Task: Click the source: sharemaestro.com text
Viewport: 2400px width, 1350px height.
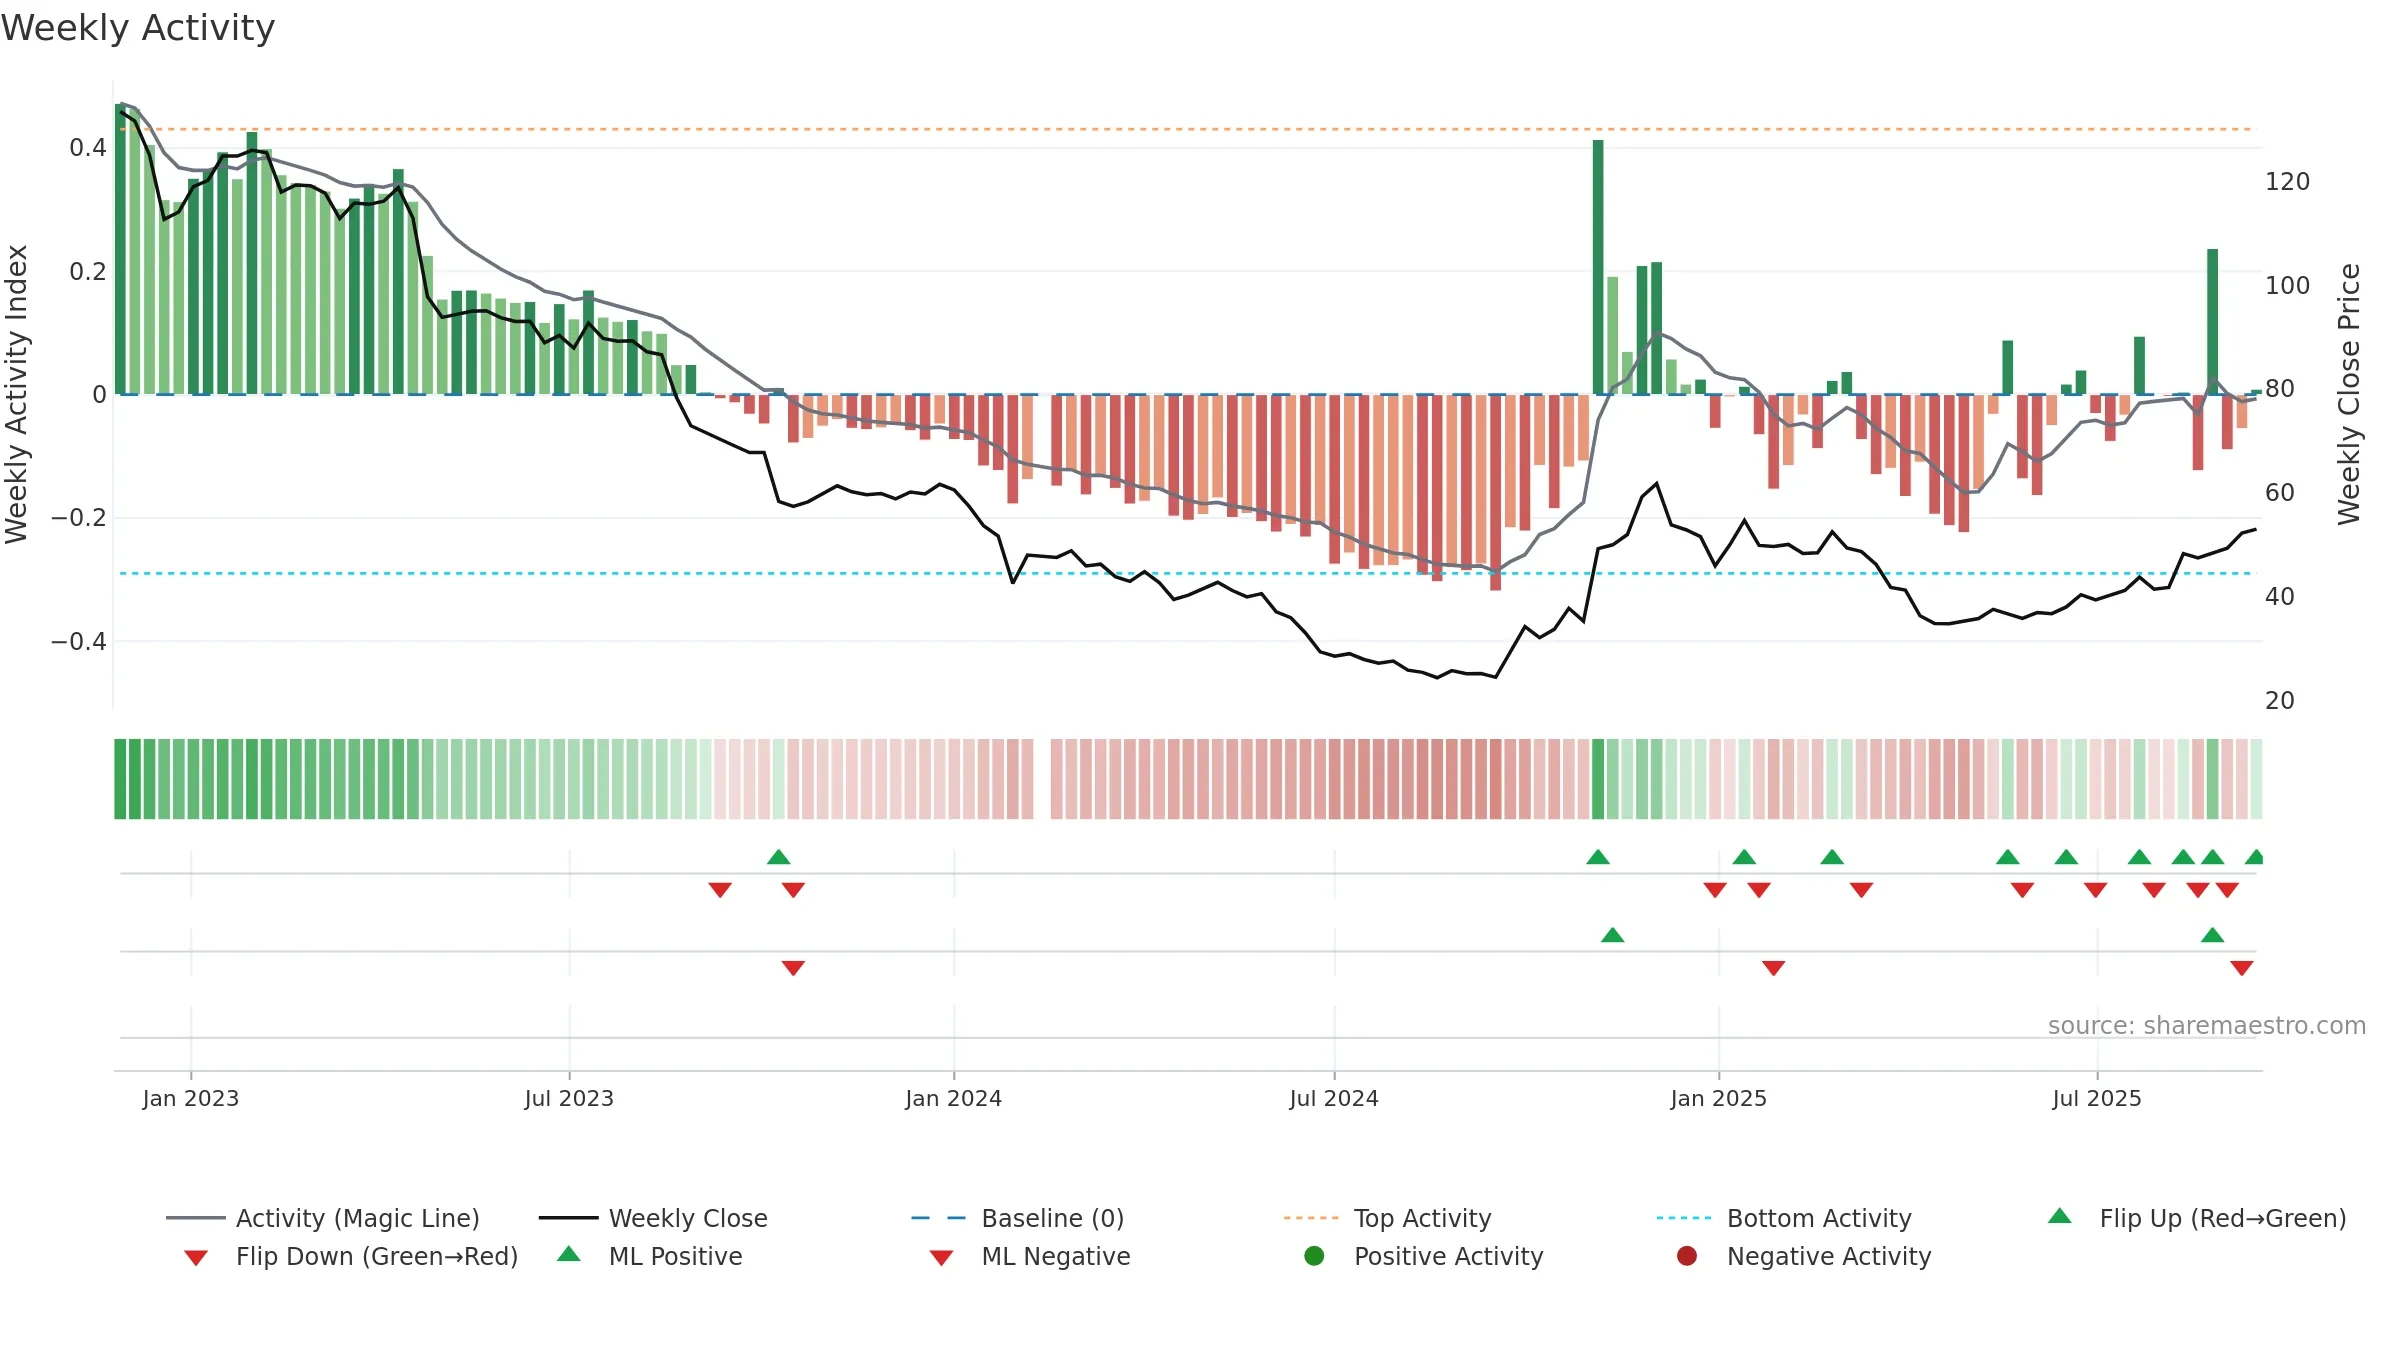Action: click(2207, 1026)
